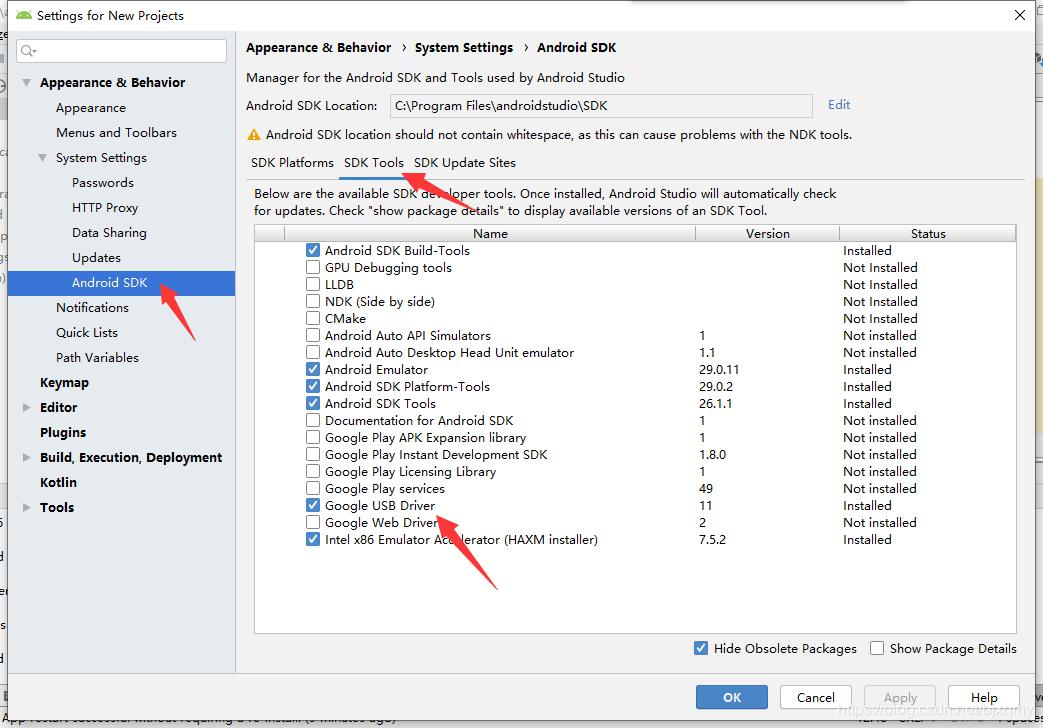Screen dimensions: 1043x728
Task: Uncheck Intel x86 Emulator Accelerator checkbox
Action: click(x=313, y=539)
